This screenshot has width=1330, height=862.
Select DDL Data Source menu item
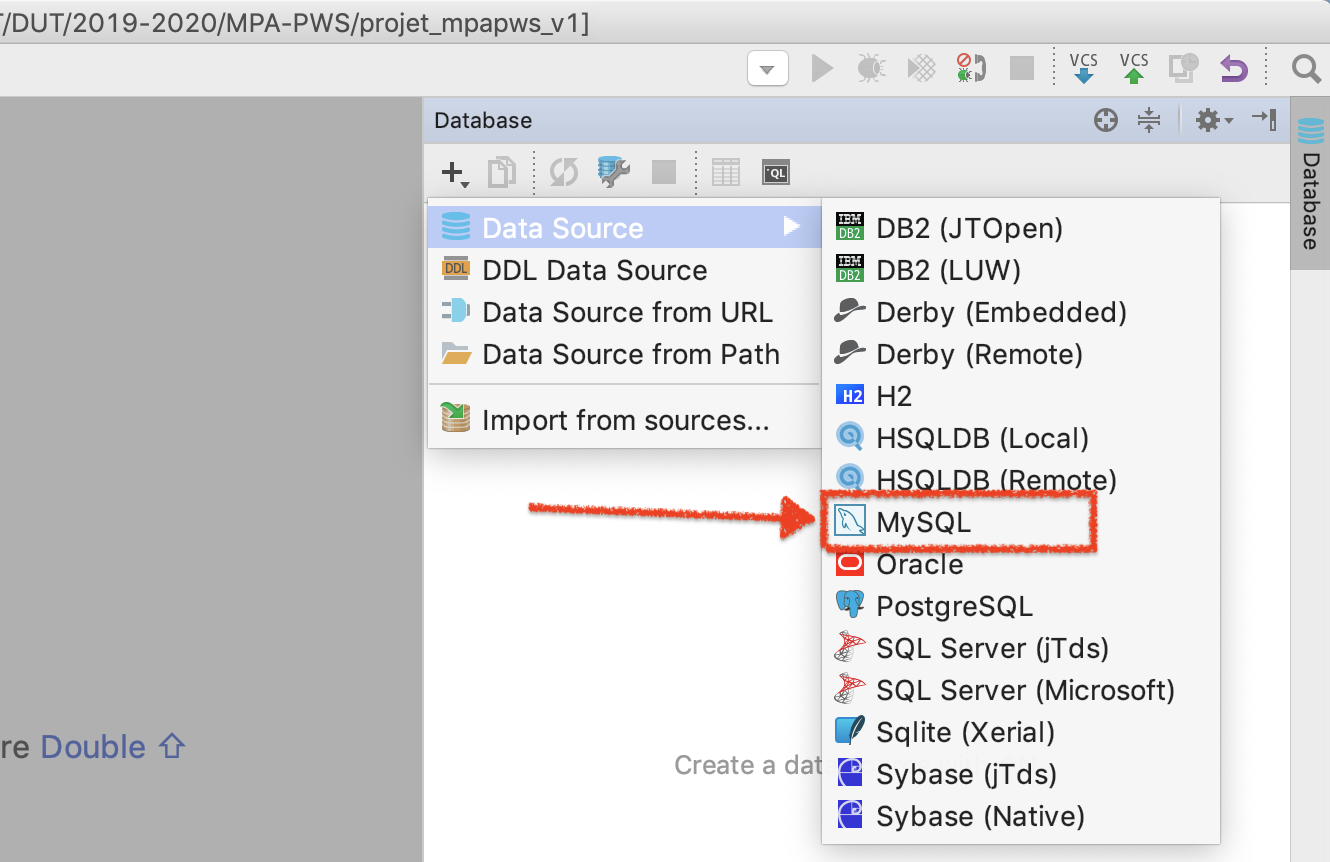click(624, 270)
